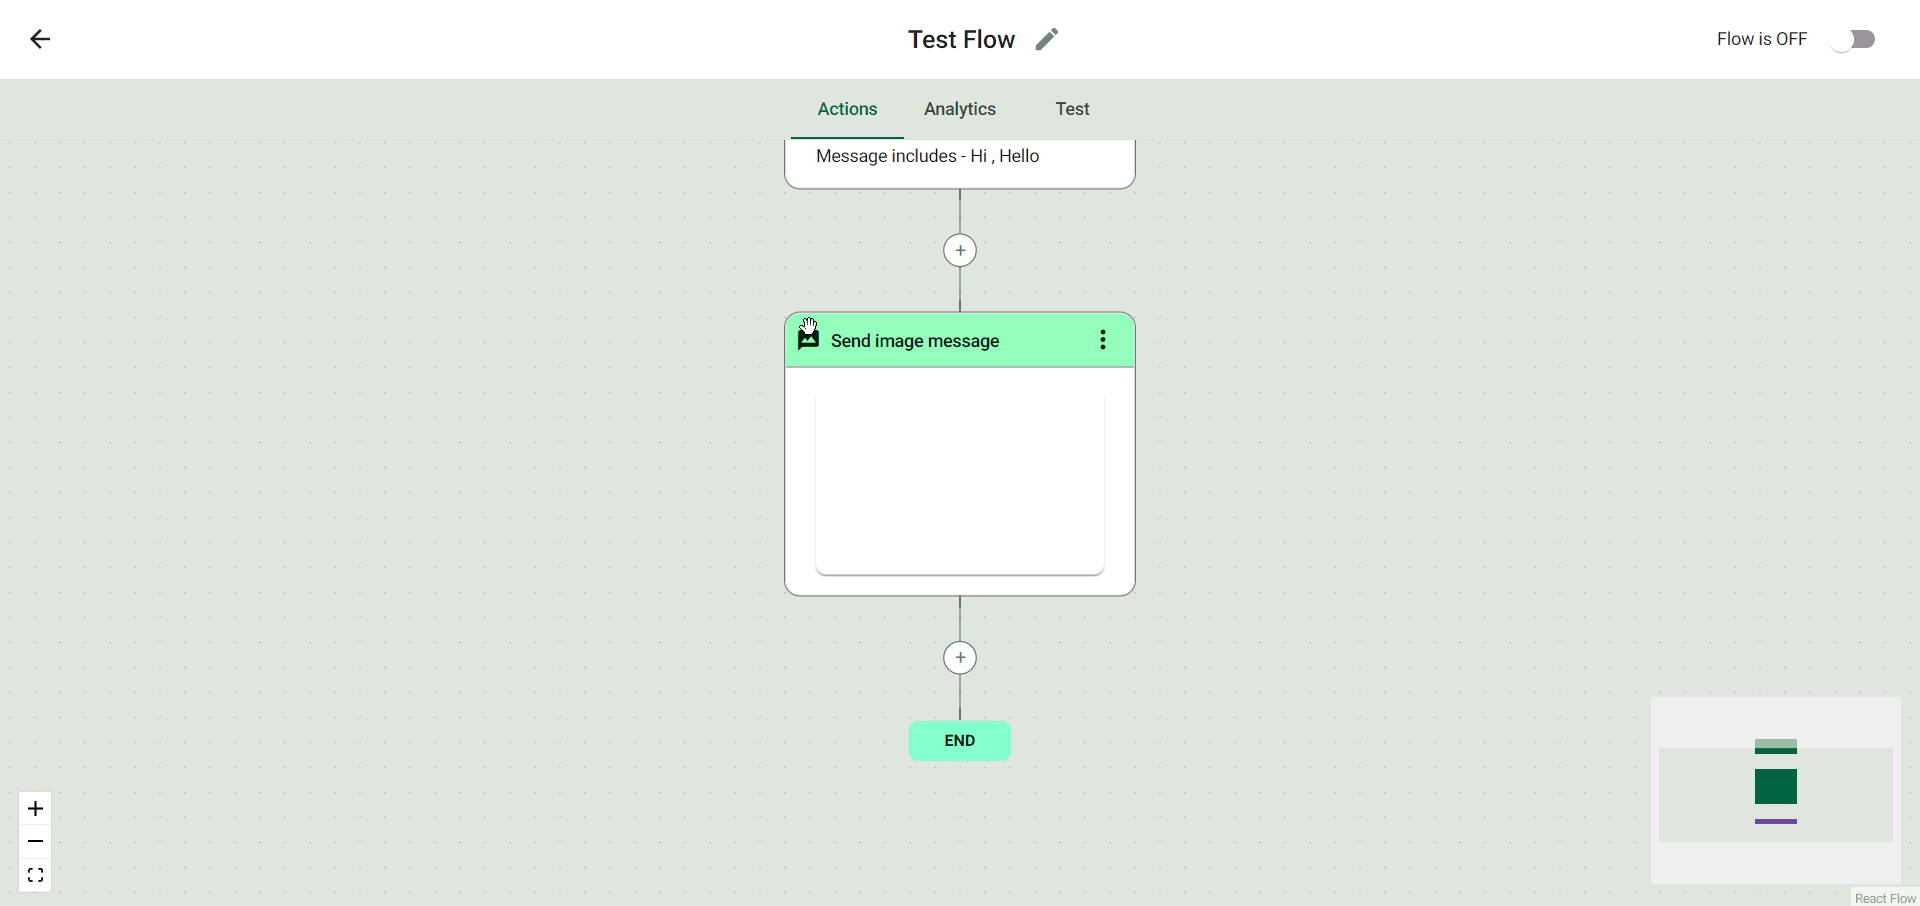Image resolution: width=1920 pixels, height=906 pixels.
Task: Click the React Flow attribution link
Action: pyautogui.click(x=1885, y=898)
